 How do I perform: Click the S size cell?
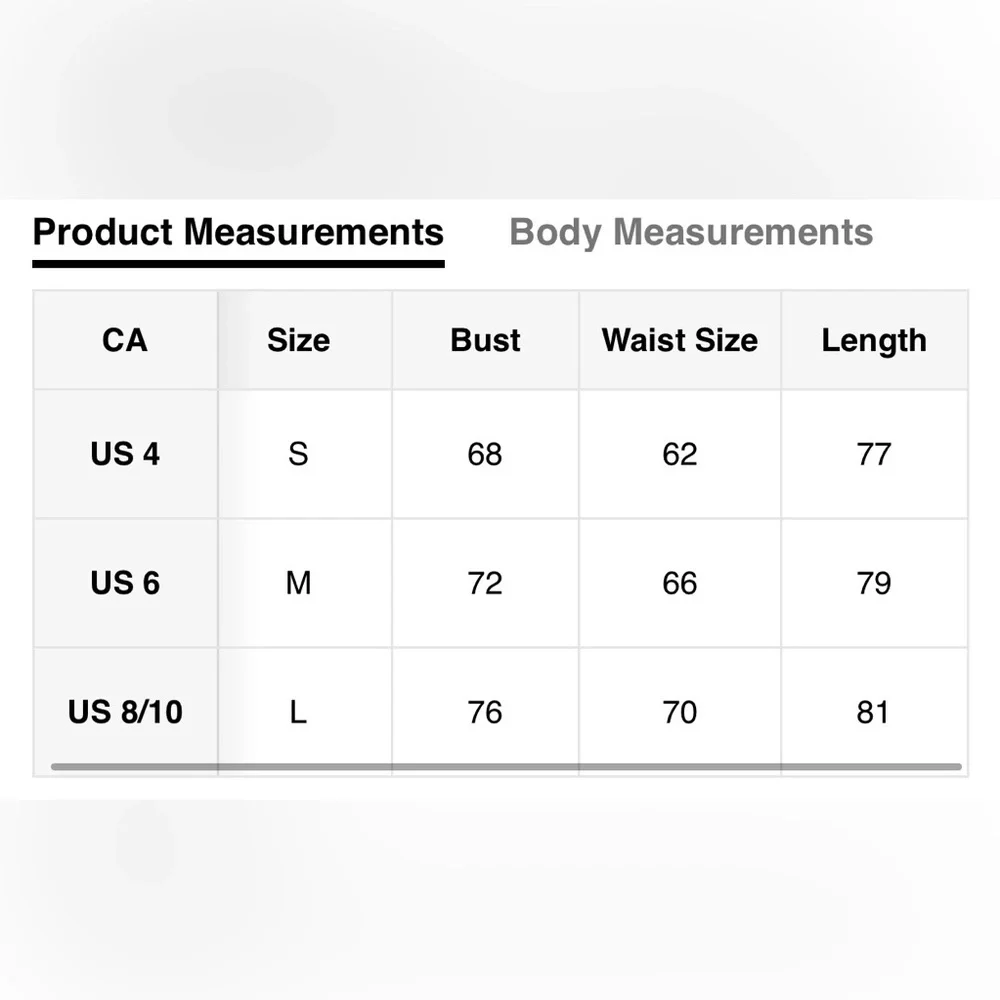[x=298, y=454]
